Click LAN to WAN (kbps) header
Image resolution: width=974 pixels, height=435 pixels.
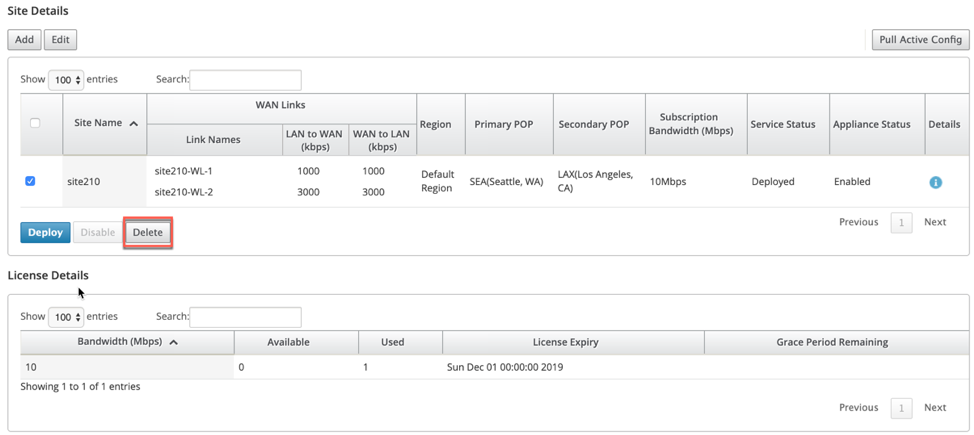pos(315,140)
